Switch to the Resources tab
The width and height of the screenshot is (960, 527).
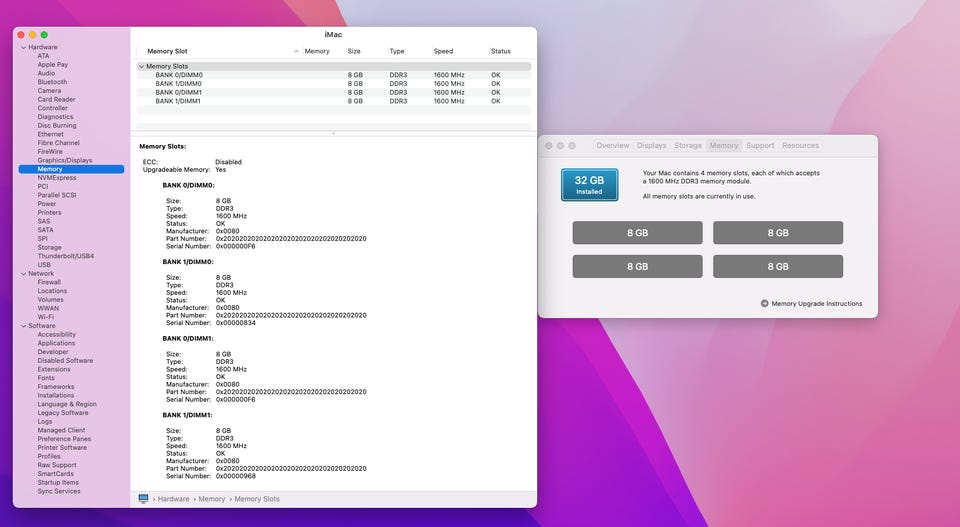click(x=800, y=146)
